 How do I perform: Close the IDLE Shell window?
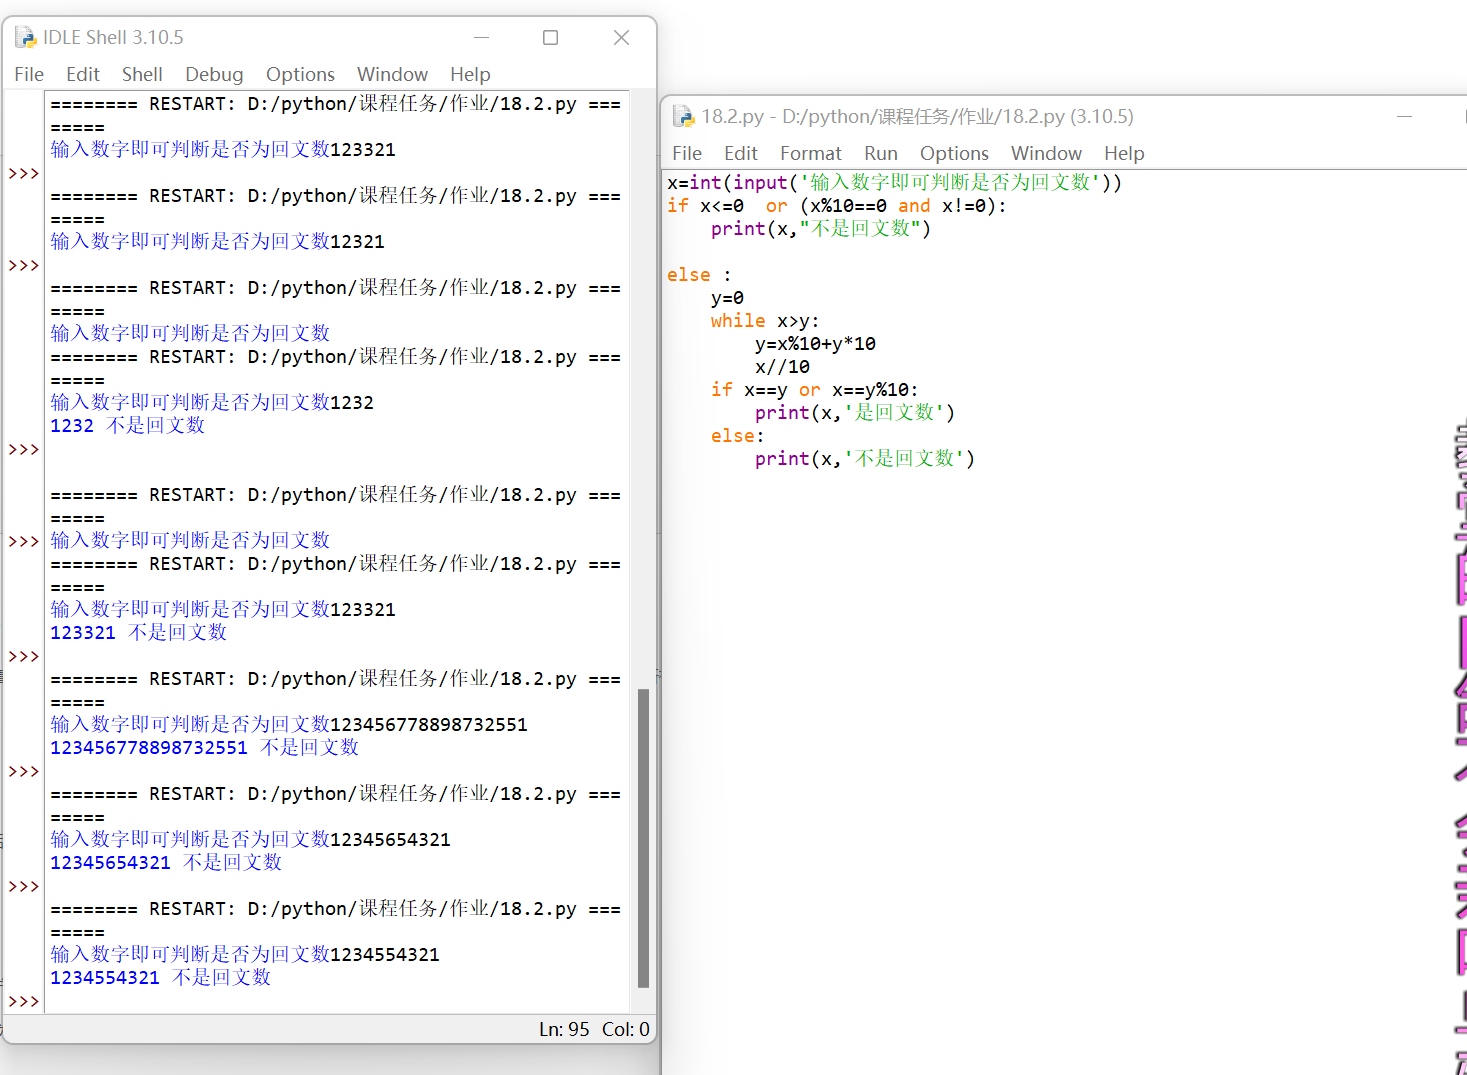pos(621,37)
